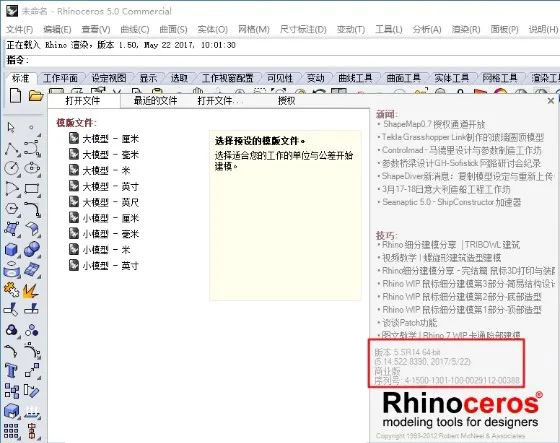Click the Join puzzle-piece icon
560x443 pixels.
tap(11, 290)
